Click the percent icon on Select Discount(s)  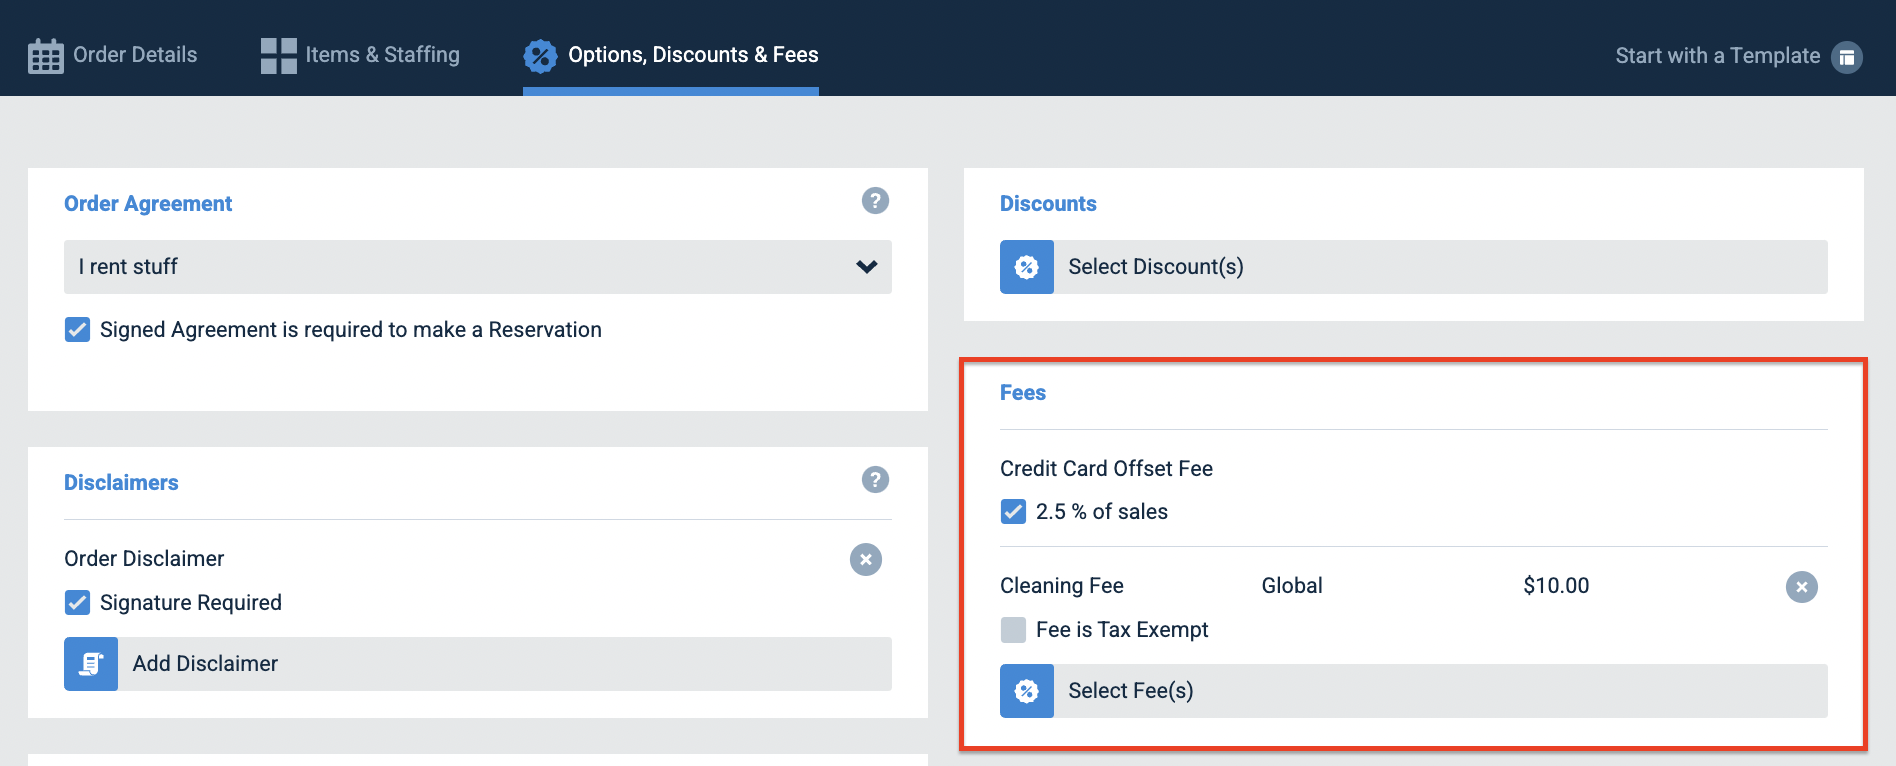point(1027,267)
